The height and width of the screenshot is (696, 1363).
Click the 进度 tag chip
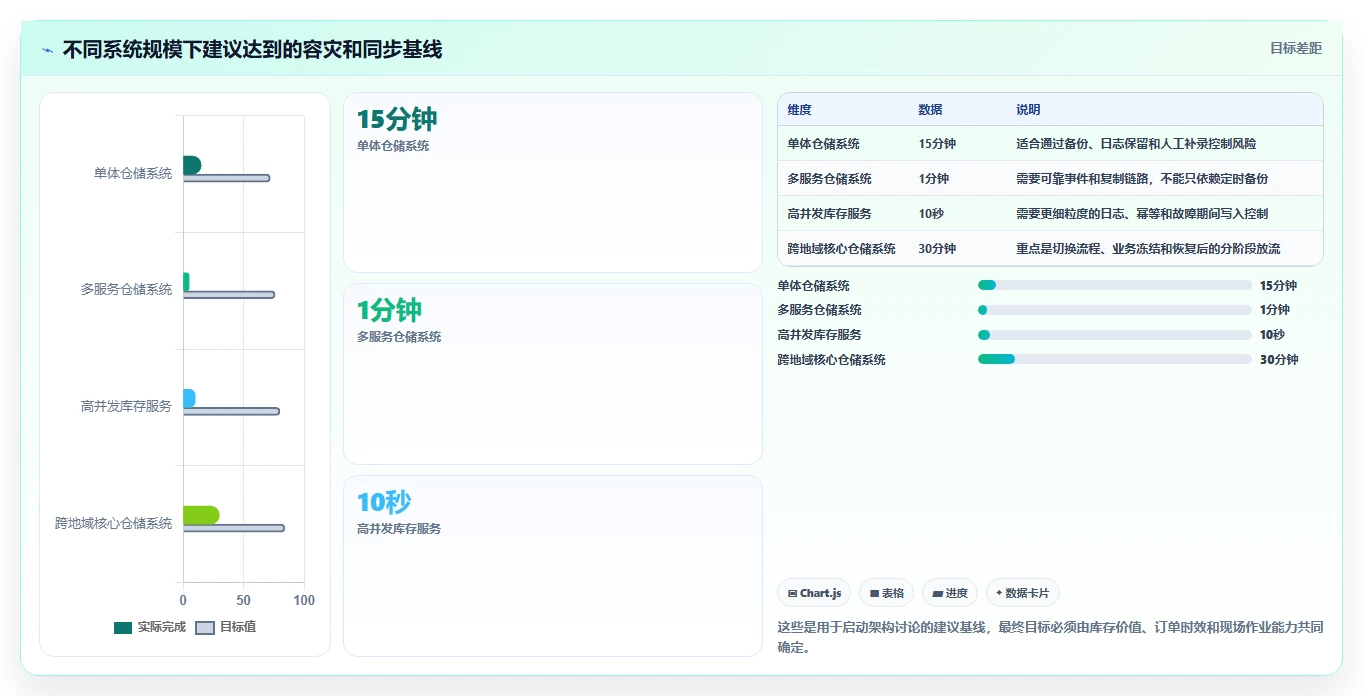pos(949,593)
